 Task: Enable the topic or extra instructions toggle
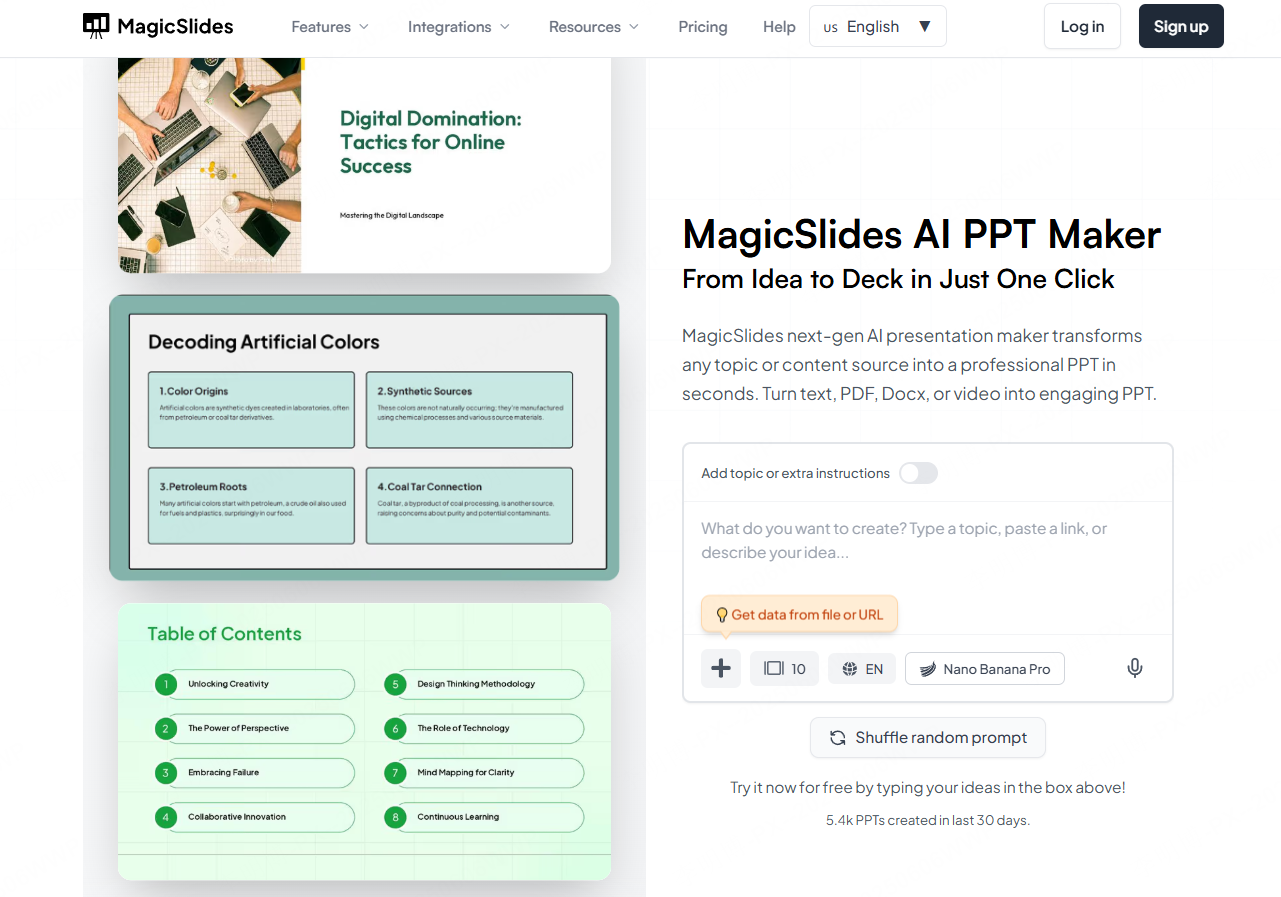pyautogui.click(x=918, y=472)
